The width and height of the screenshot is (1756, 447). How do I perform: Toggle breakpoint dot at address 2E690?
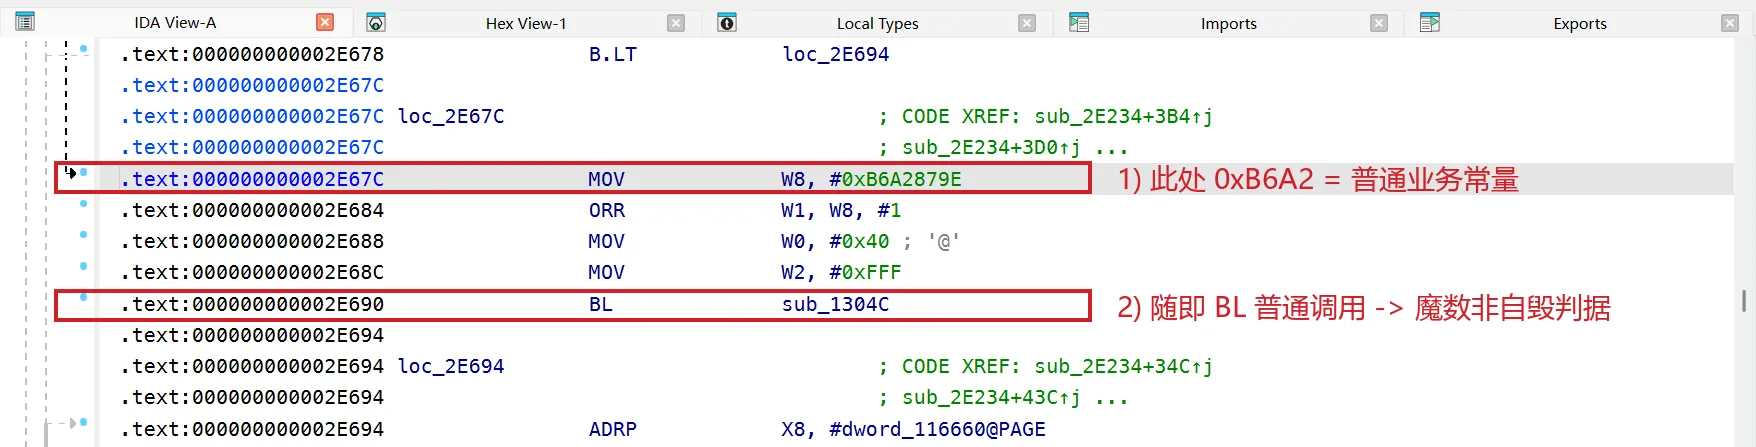click(x=83, y=297)
